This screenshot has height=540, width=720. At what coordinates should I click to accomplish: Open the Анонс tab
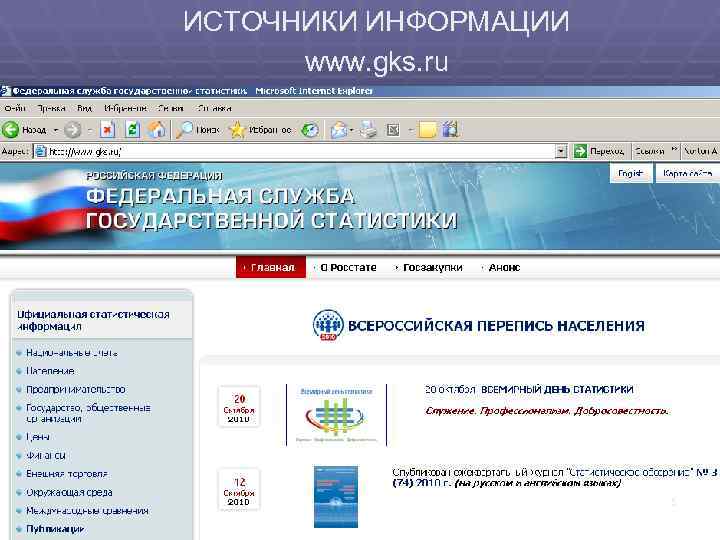[x=504, y=267]
